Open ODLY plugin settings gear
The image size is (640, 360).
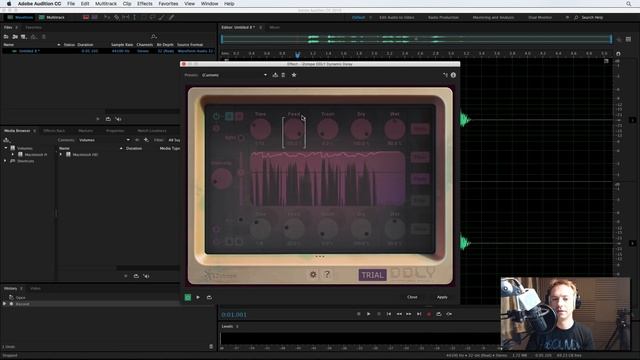313,274
